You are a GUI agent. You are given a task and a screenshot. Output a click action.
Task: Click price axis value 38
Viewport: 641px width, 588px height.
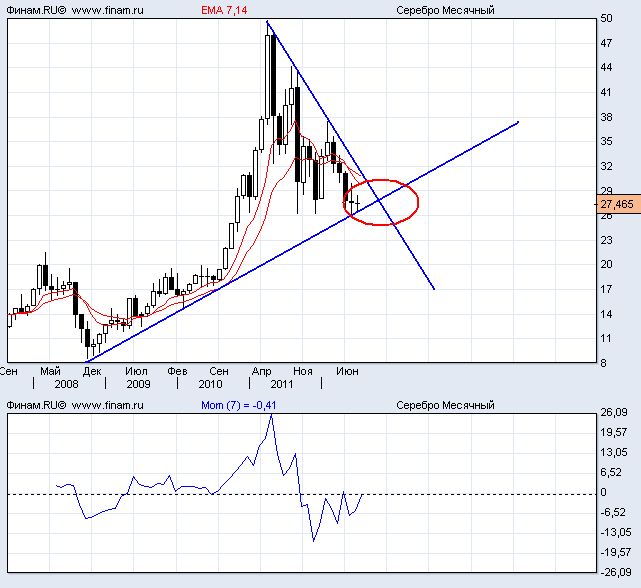tap(606, 117)
